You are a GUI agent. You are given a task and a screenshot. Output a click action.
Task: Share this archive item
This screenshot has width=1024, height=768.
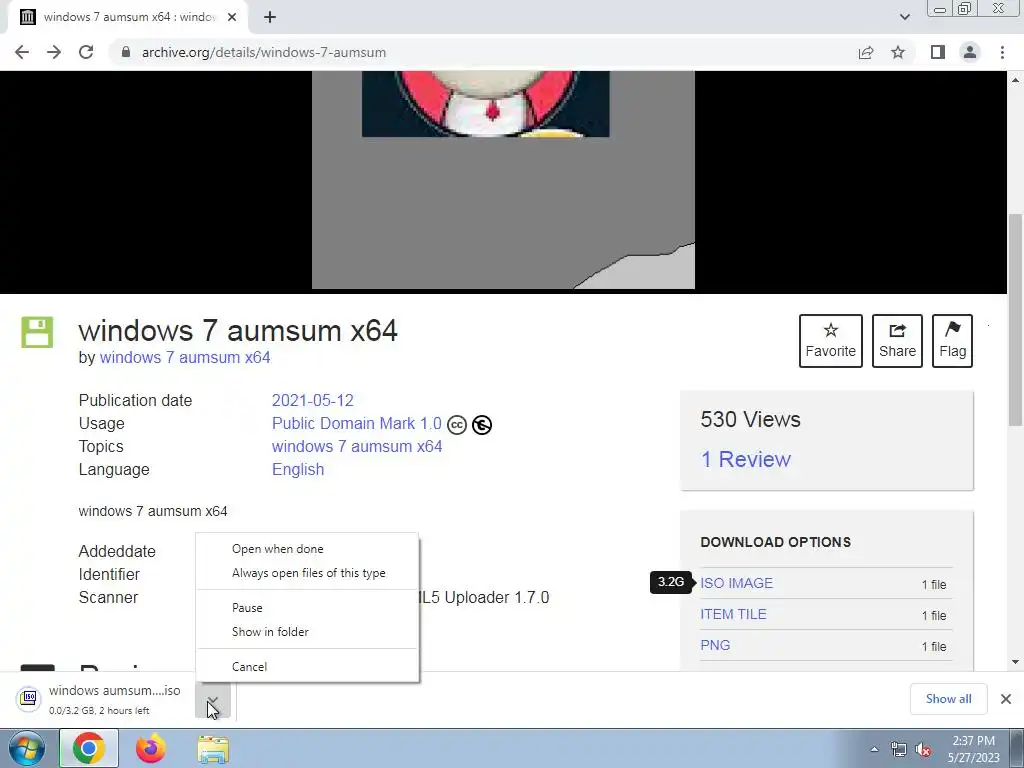click(897, 341)
